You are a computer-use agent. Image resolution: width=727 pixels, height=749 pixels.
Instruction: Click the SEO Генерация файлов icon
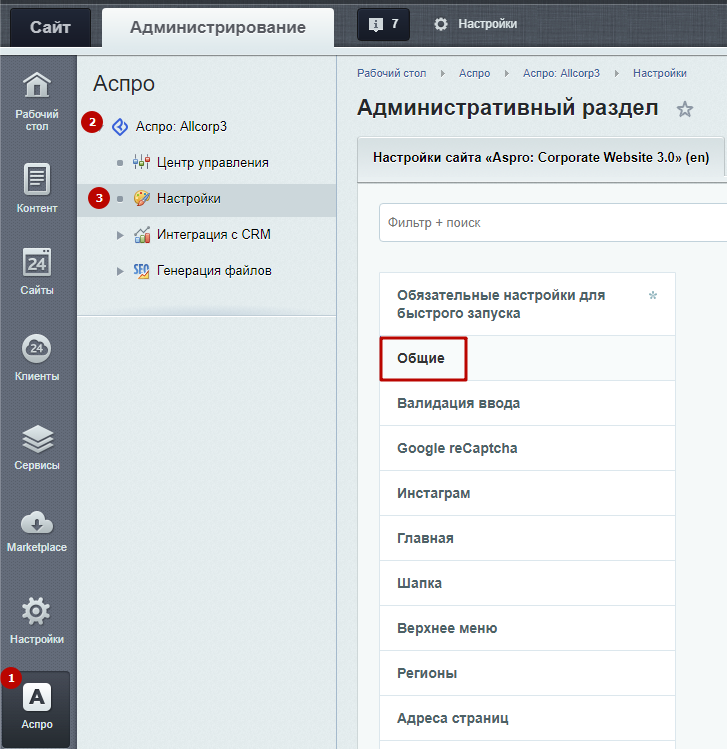click(x=141, y=271)
